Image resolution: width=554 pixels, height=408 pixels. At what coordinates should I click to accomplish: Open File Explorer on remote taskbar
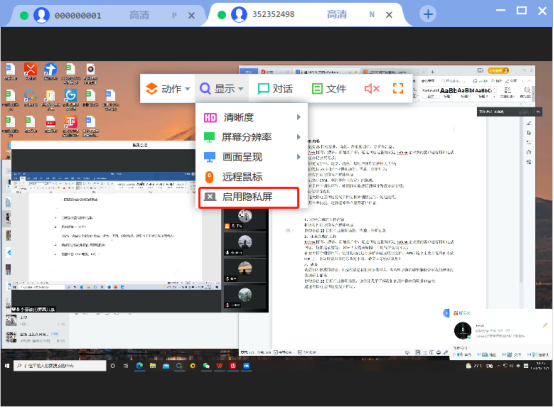(x=153, y=366)
